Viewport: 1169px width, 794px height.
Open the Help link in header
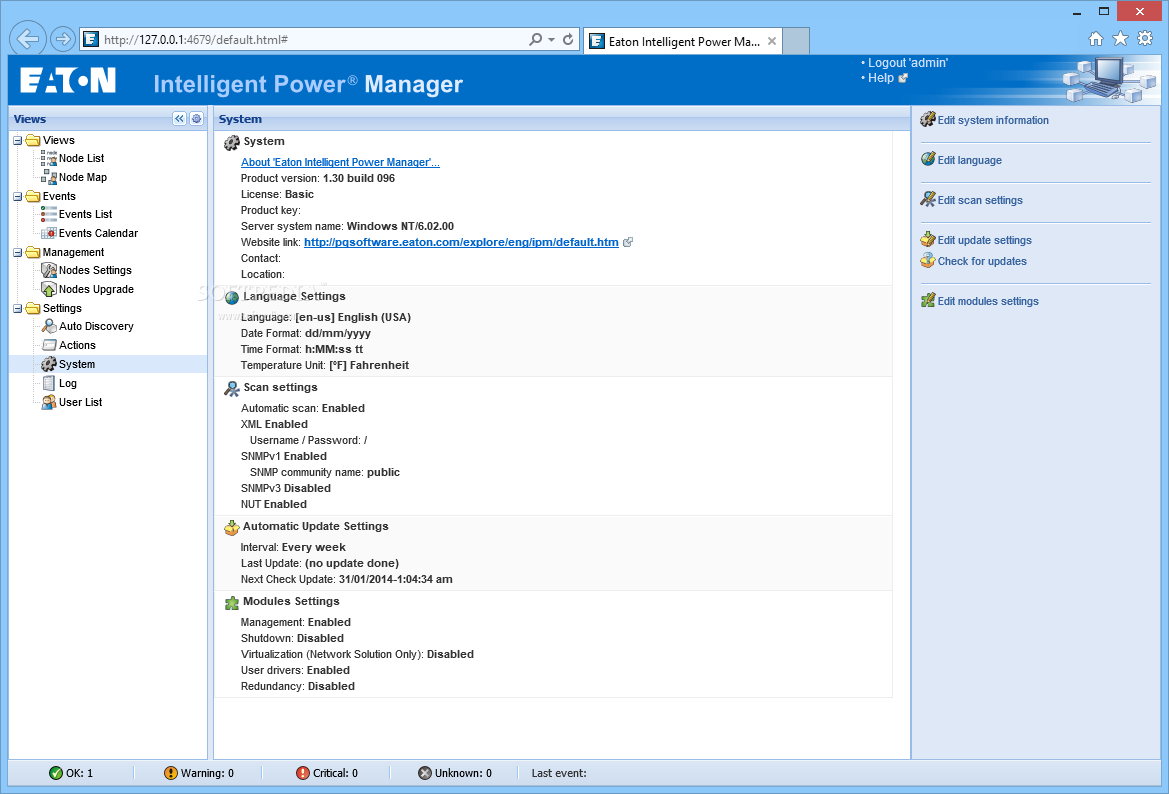click(880, 78)
